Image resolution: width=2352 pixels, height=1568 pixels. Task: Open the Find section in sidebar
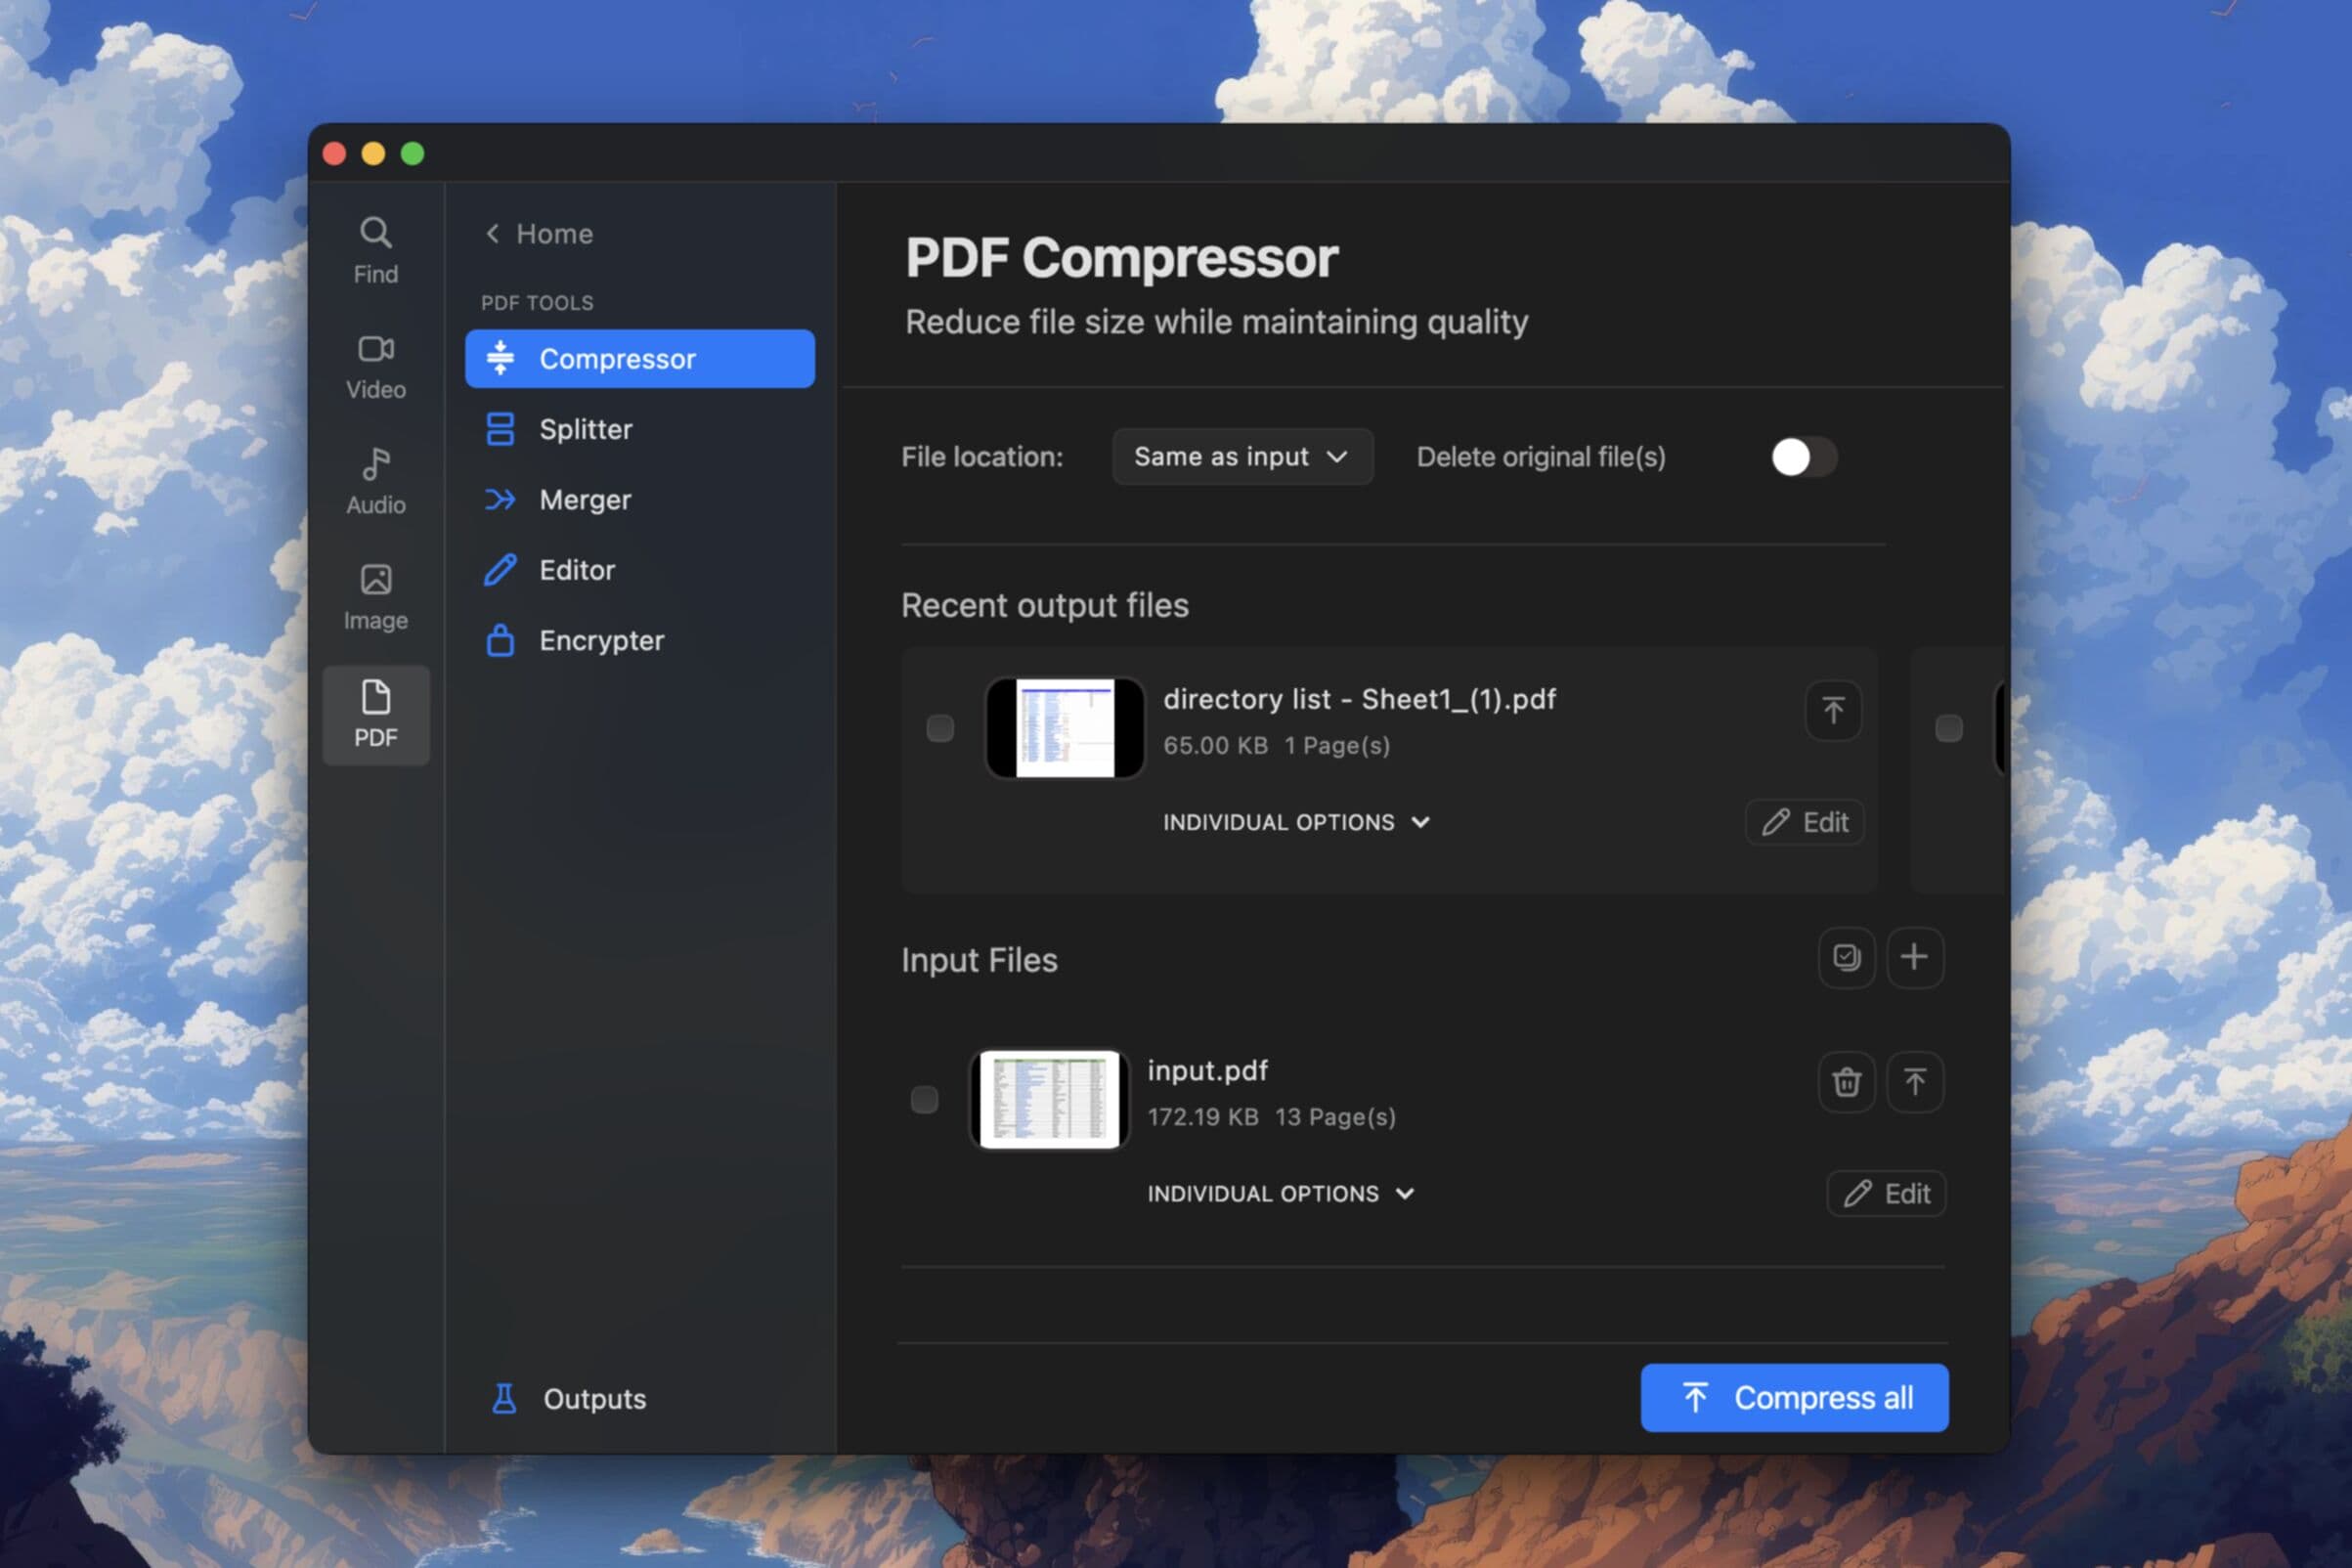coord(376,251)
